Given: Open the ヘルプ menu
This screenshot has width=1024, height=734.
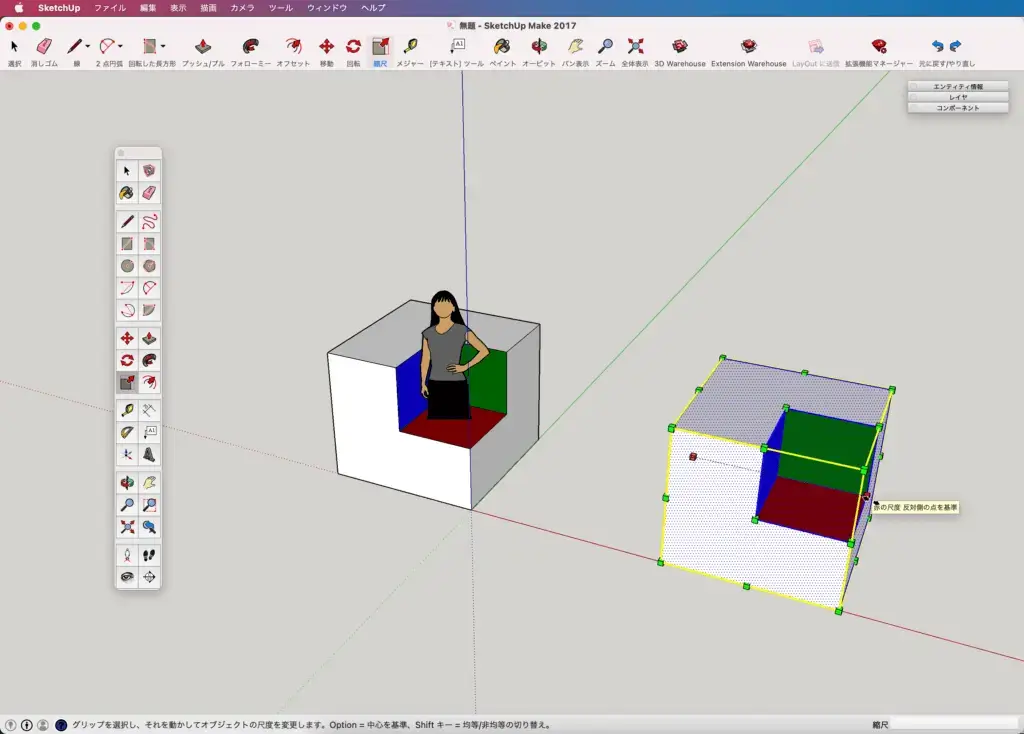Looking at the screenshot, I should click(x=373, y=8).
